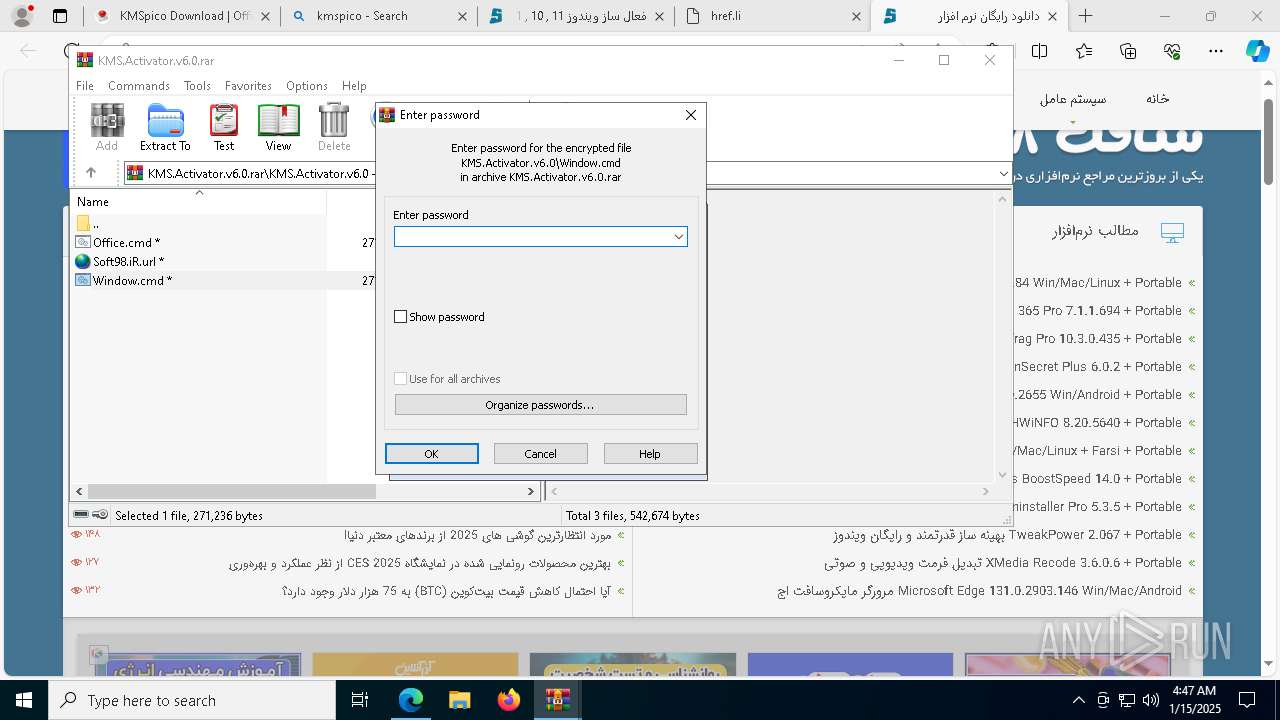Show hidden system tray icons
1280x720 pixels.
(x=1078, y=700)
